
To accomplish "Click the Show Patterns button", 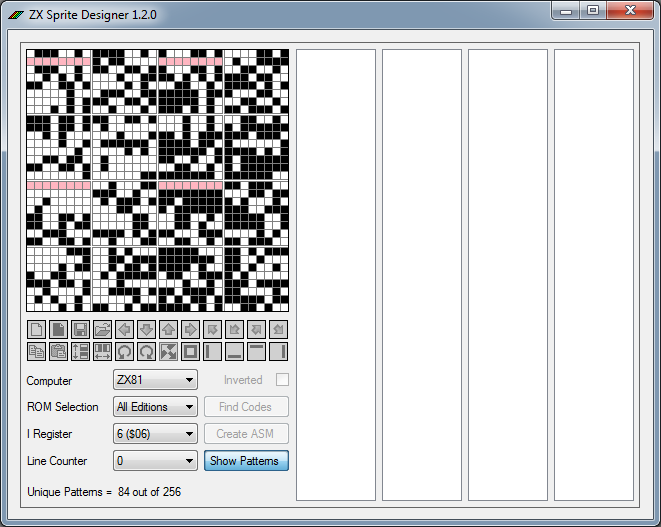I will click(246, 461).
